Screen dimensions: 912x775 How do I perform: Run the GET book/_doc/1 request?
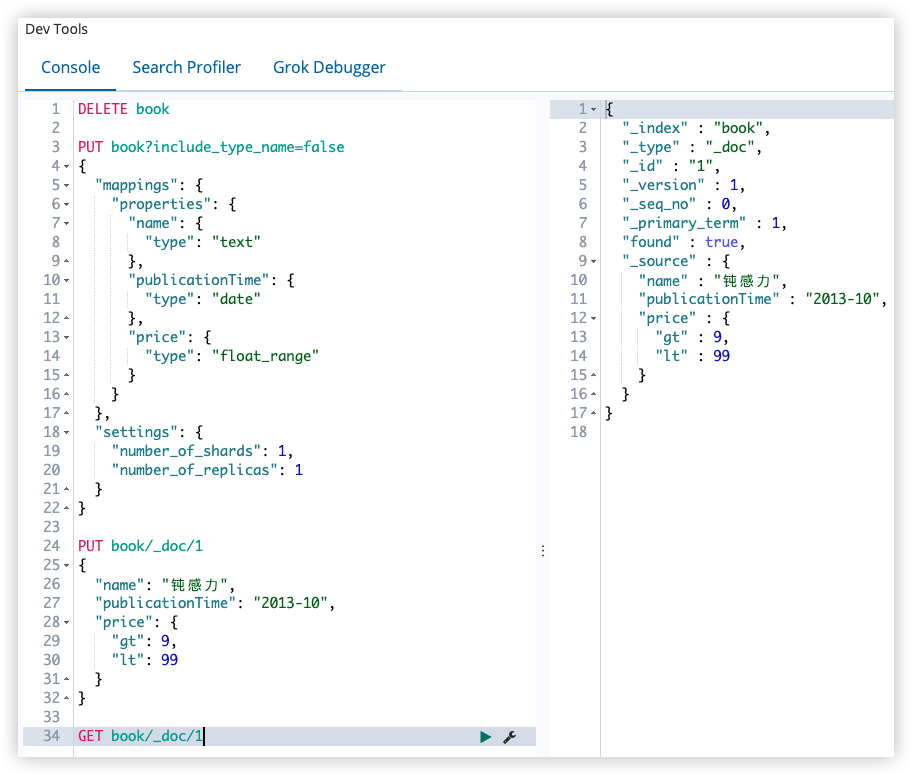coord(485,737)
